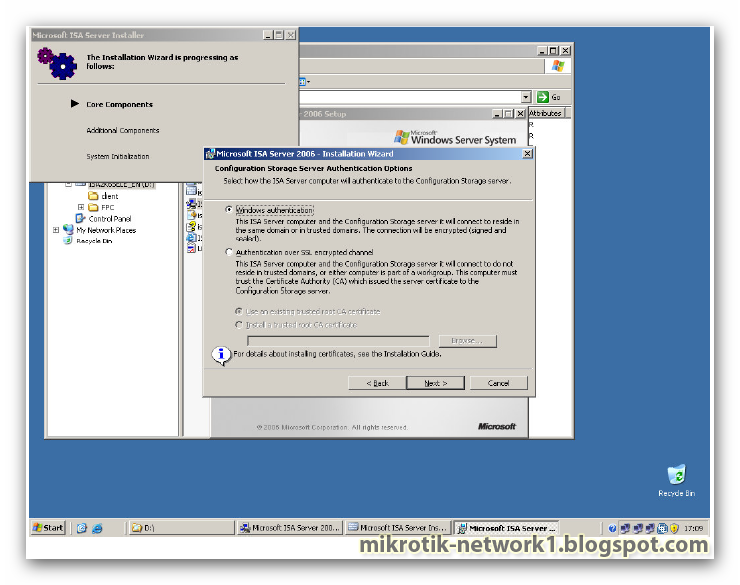Choose Use an existing trusted root CA certificate

pos(239,311)
